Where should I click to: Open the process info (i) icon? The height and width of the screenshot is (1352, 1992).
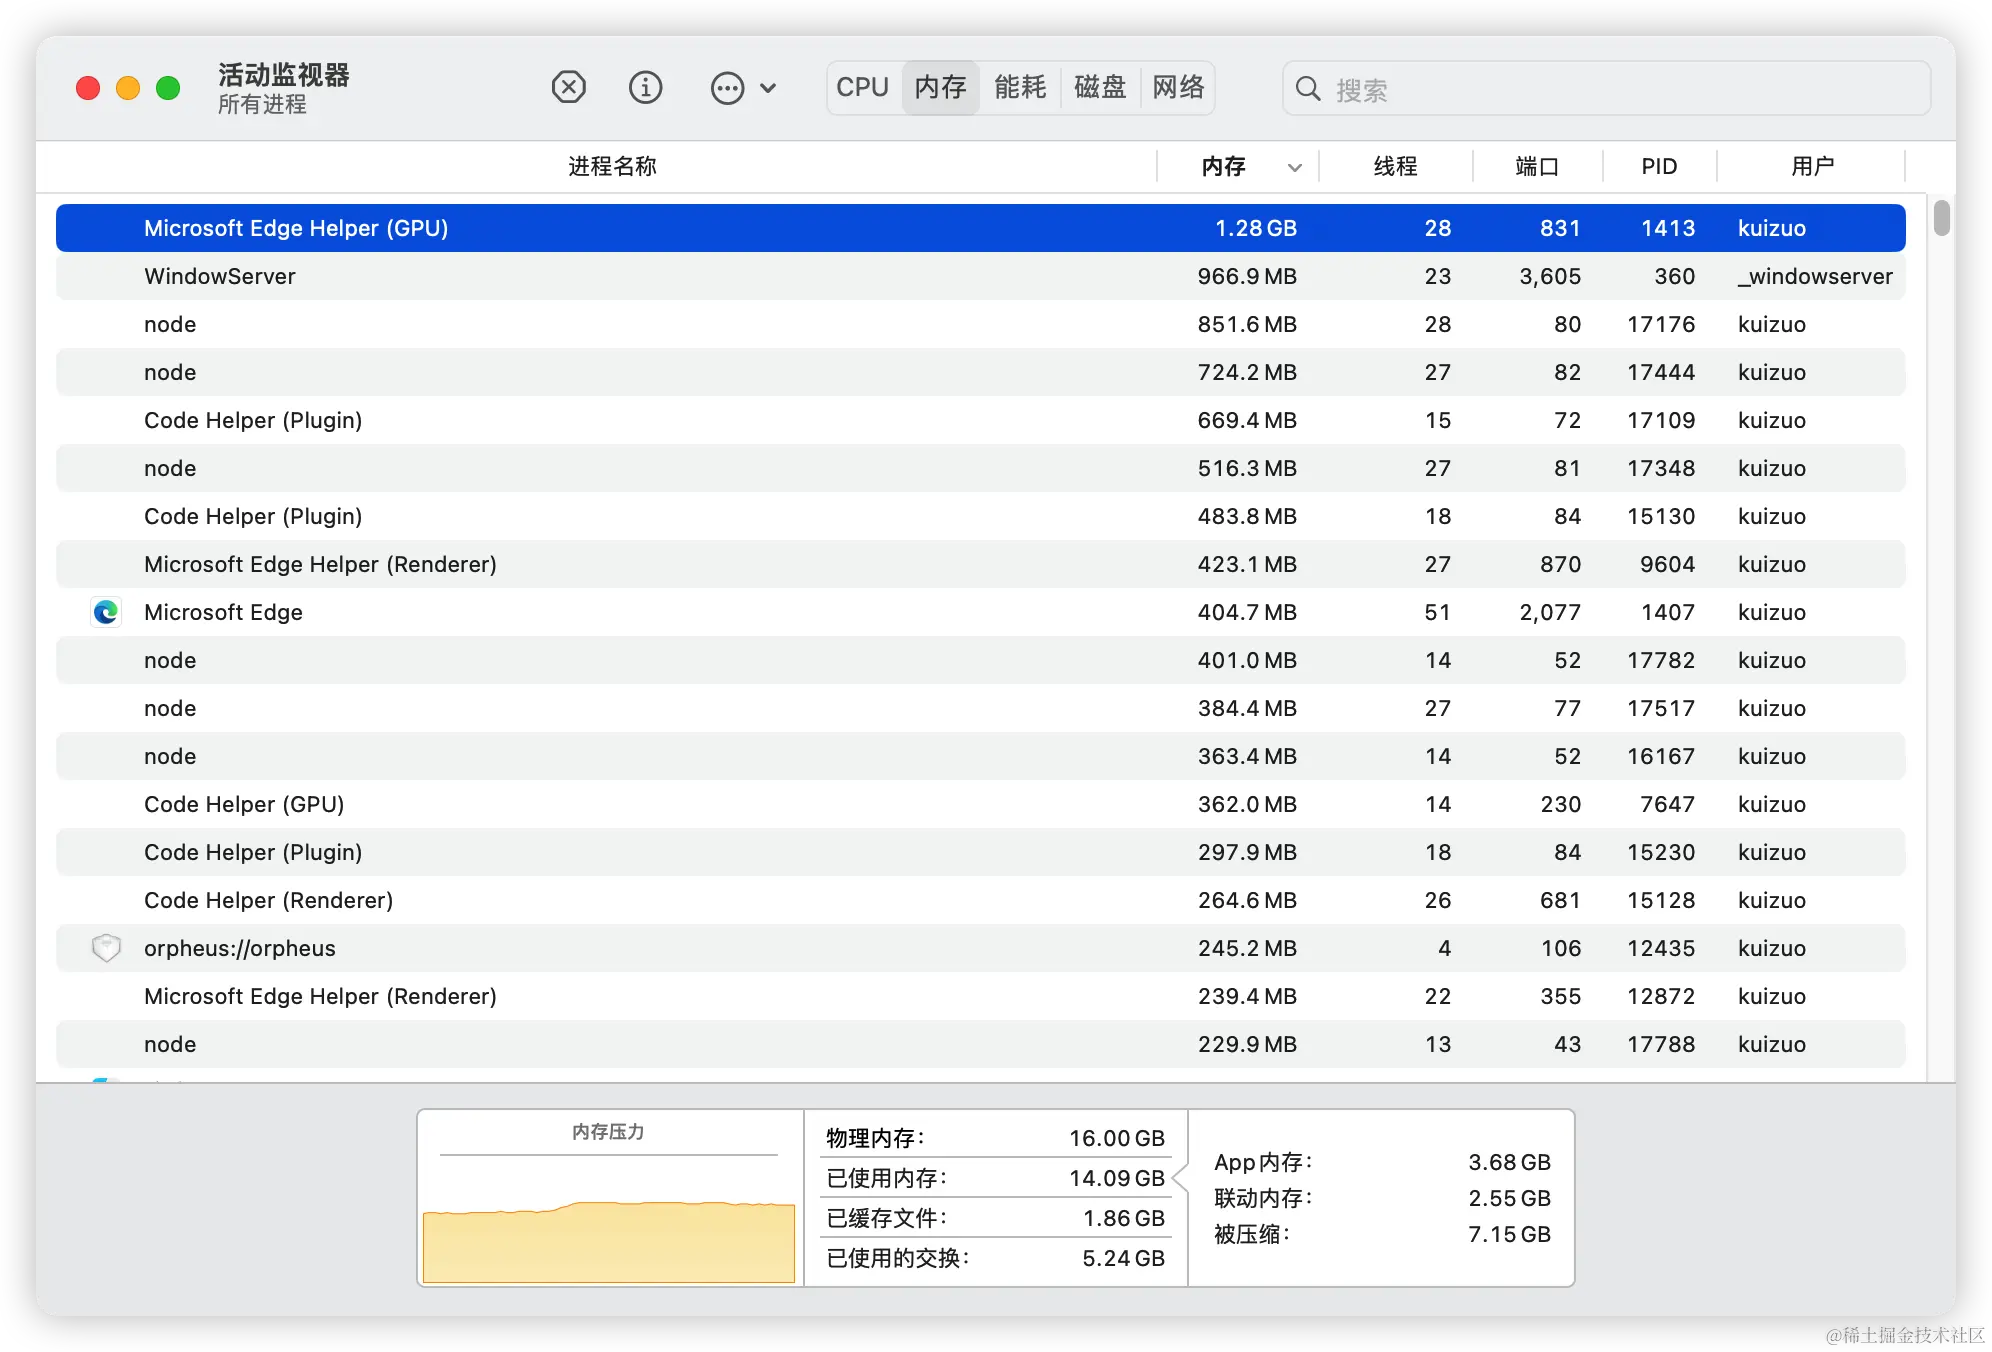click(x=645, y=88)
